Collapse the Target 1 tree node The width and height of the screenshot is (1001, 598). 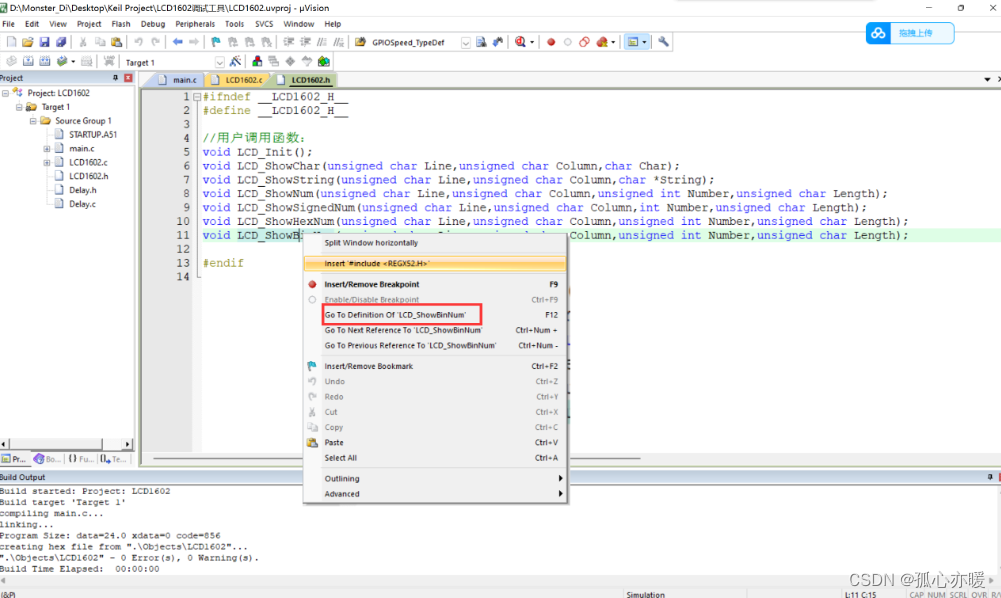(x=19, y=107)
